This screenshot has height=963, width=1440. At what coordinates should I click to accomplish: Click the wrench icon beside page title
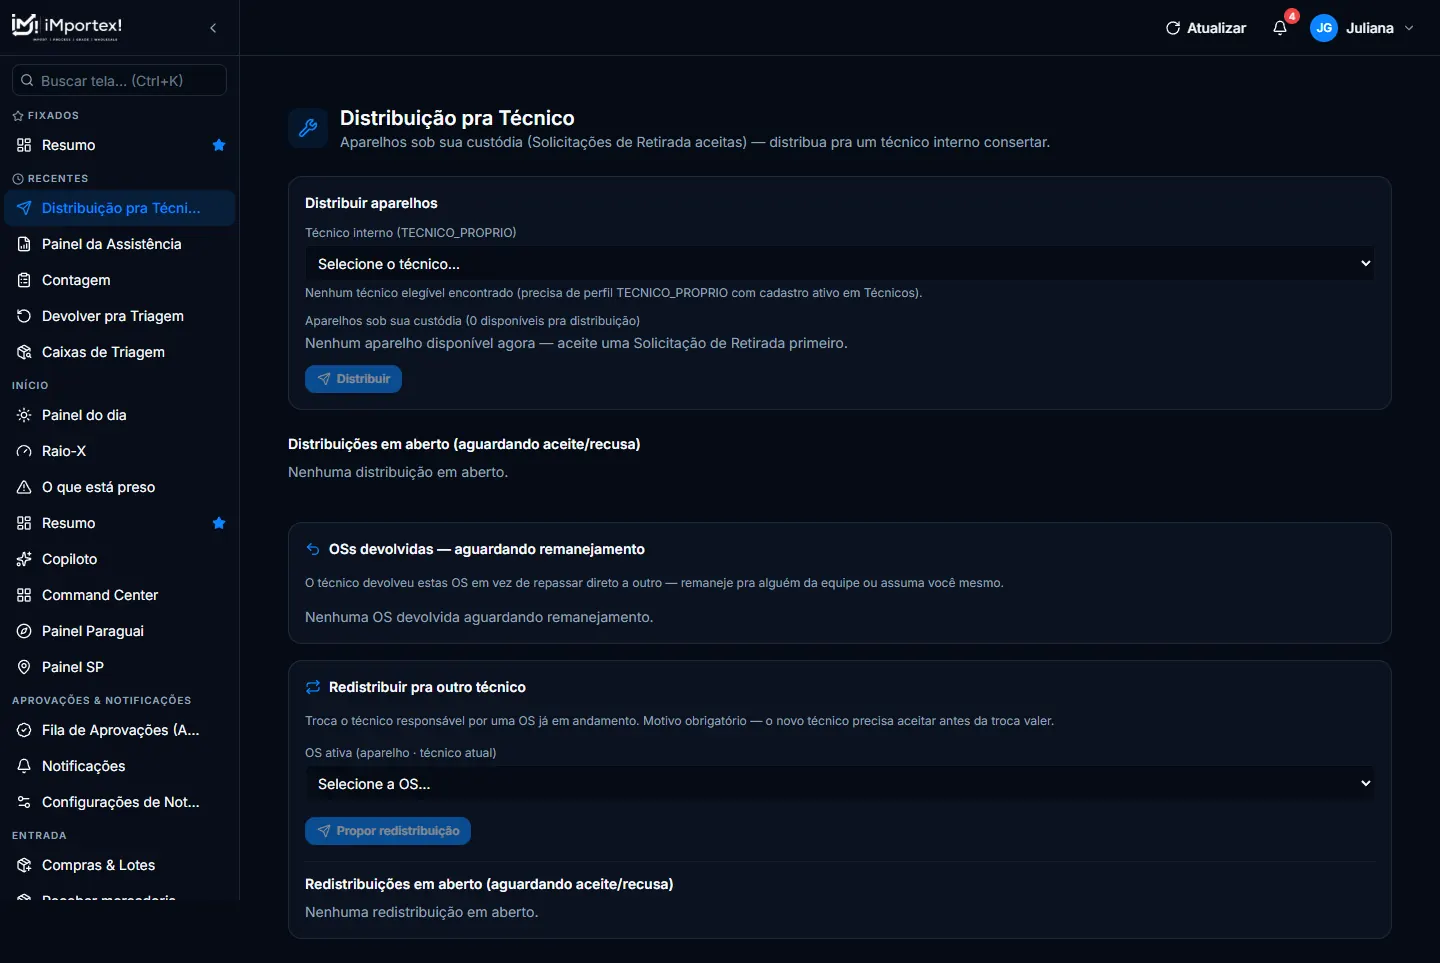[x=308, y=128]
